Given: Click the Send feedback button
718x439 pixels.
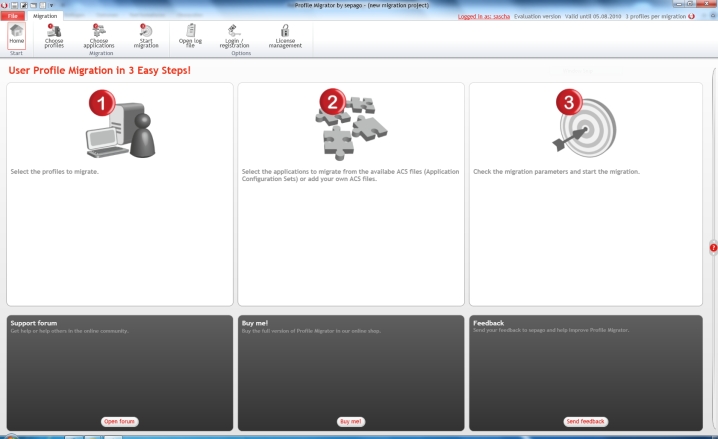Looking at the screenshot, I should click(x=585, y=421).
